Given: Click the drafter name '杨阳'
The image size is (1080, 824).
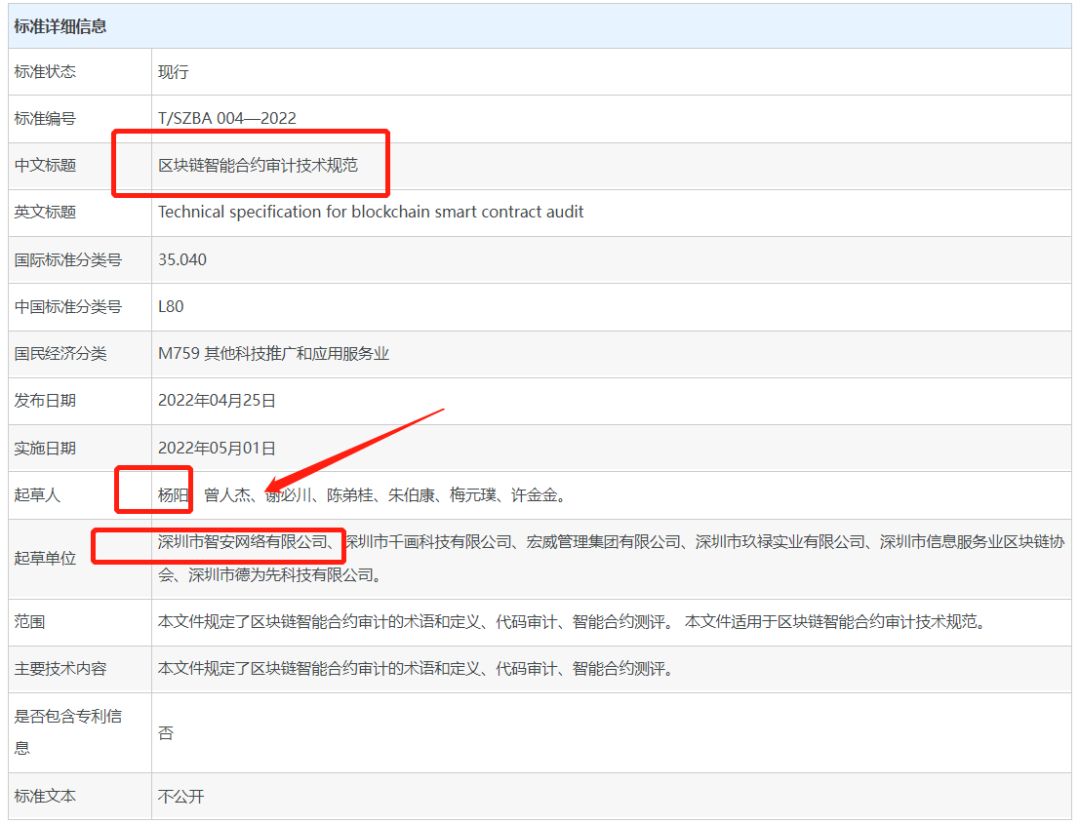Looking at the screenshot, I should point(173,495).
